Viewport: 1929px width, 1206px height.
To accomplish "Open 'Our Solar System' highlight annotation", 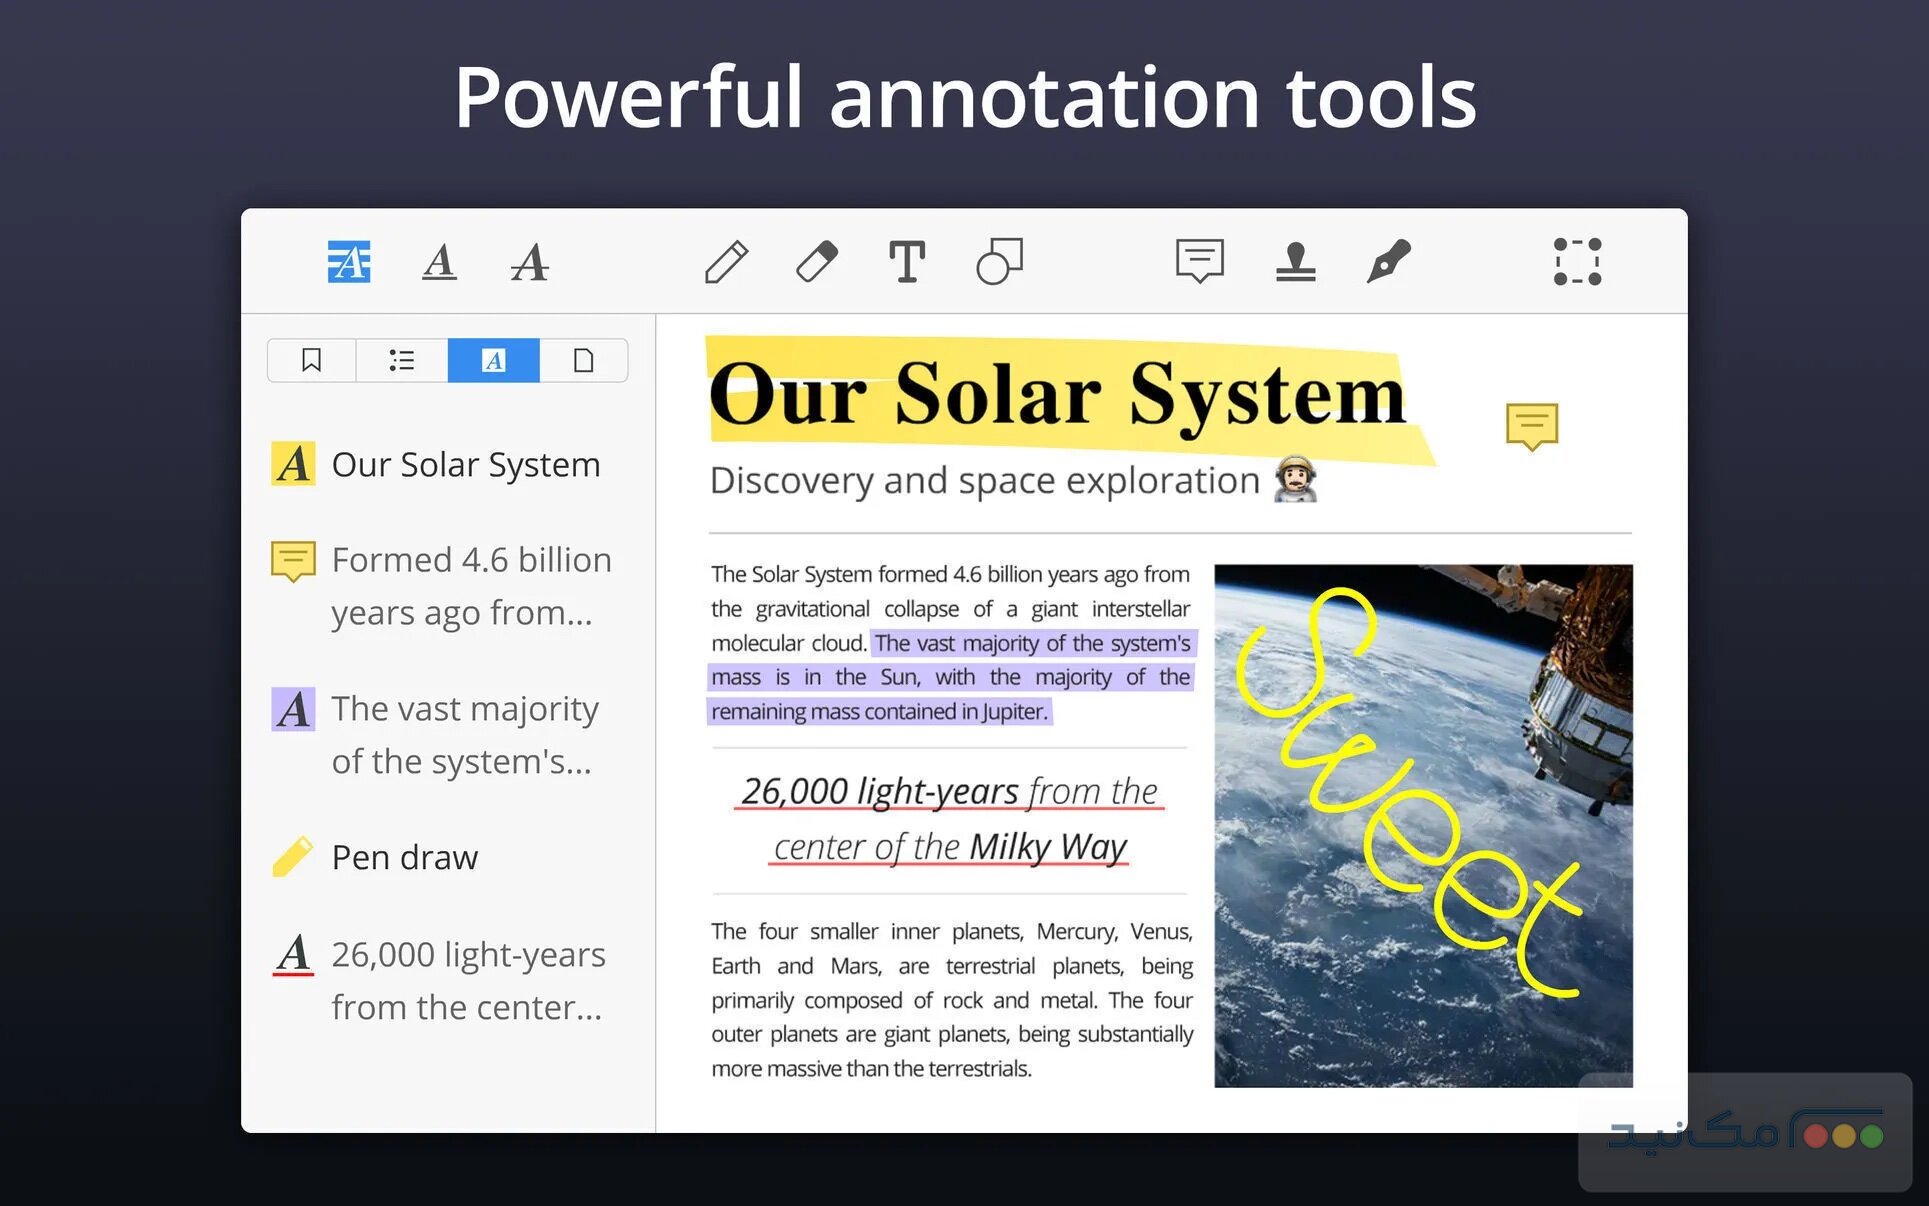I will (465, 464).
